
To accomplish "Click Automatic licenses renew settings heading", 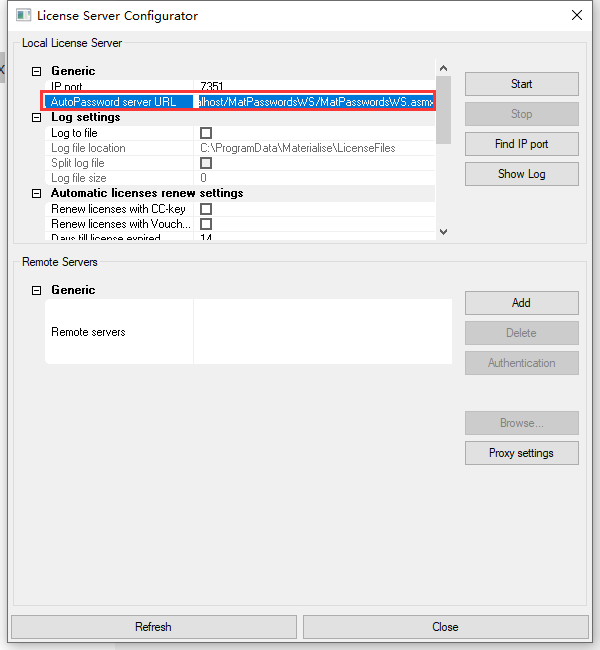I will point(147,193).
